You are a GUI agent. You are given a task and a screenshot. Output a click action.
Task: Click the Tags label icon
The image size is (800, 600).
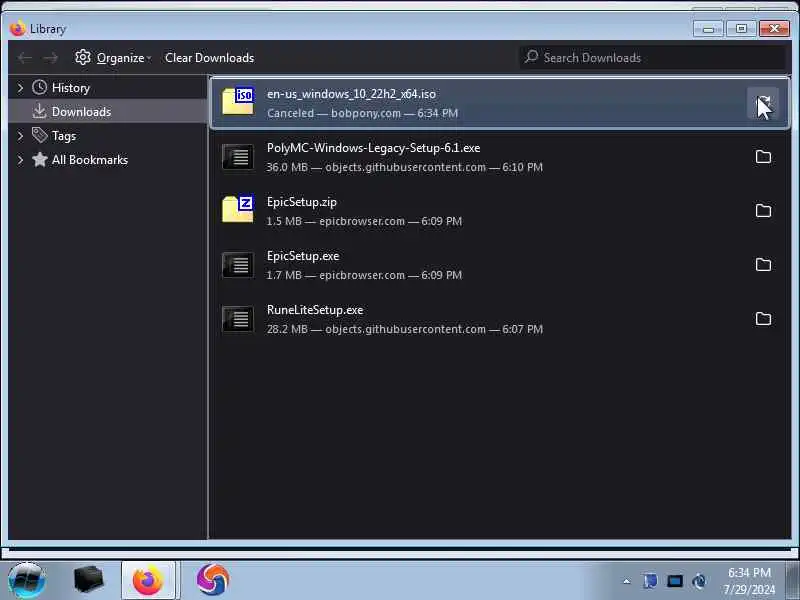click(x=39, y=135)
